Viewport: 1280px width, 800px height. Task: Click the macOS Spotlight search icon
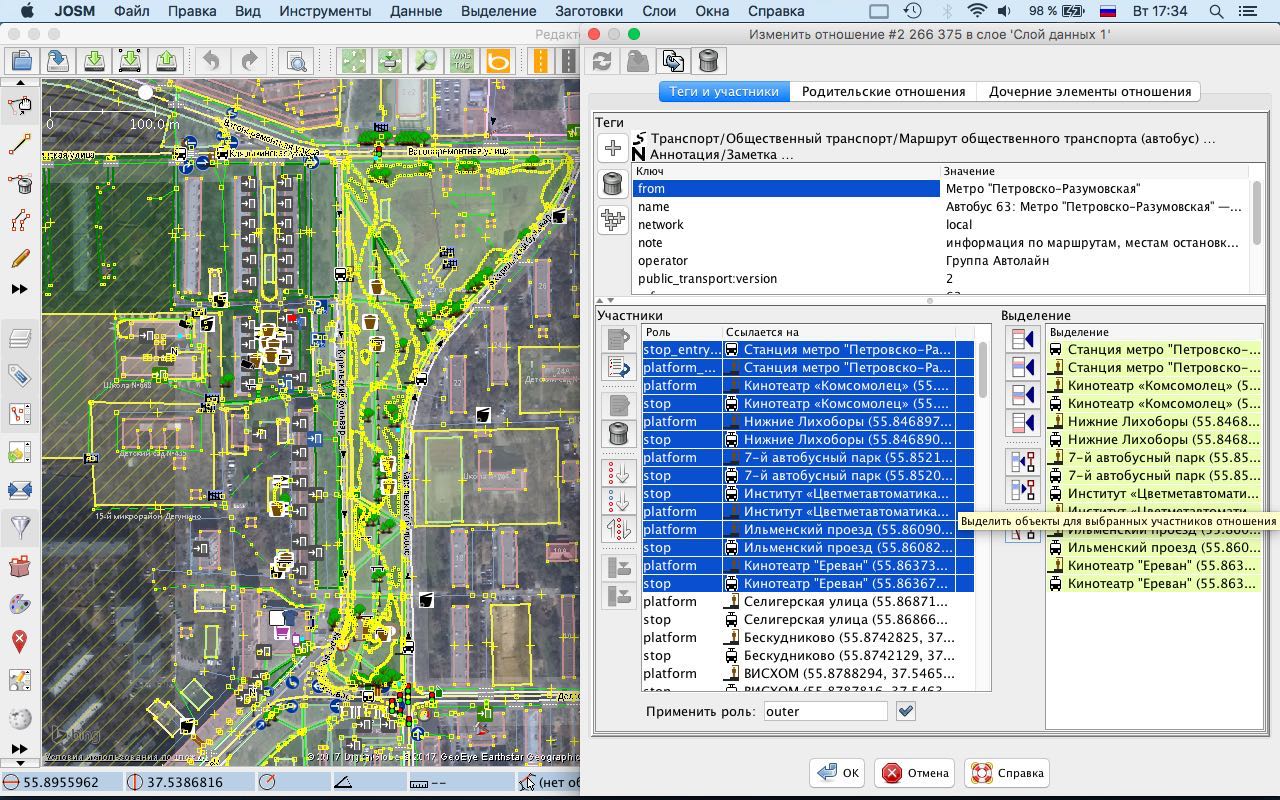(1216, 11)
